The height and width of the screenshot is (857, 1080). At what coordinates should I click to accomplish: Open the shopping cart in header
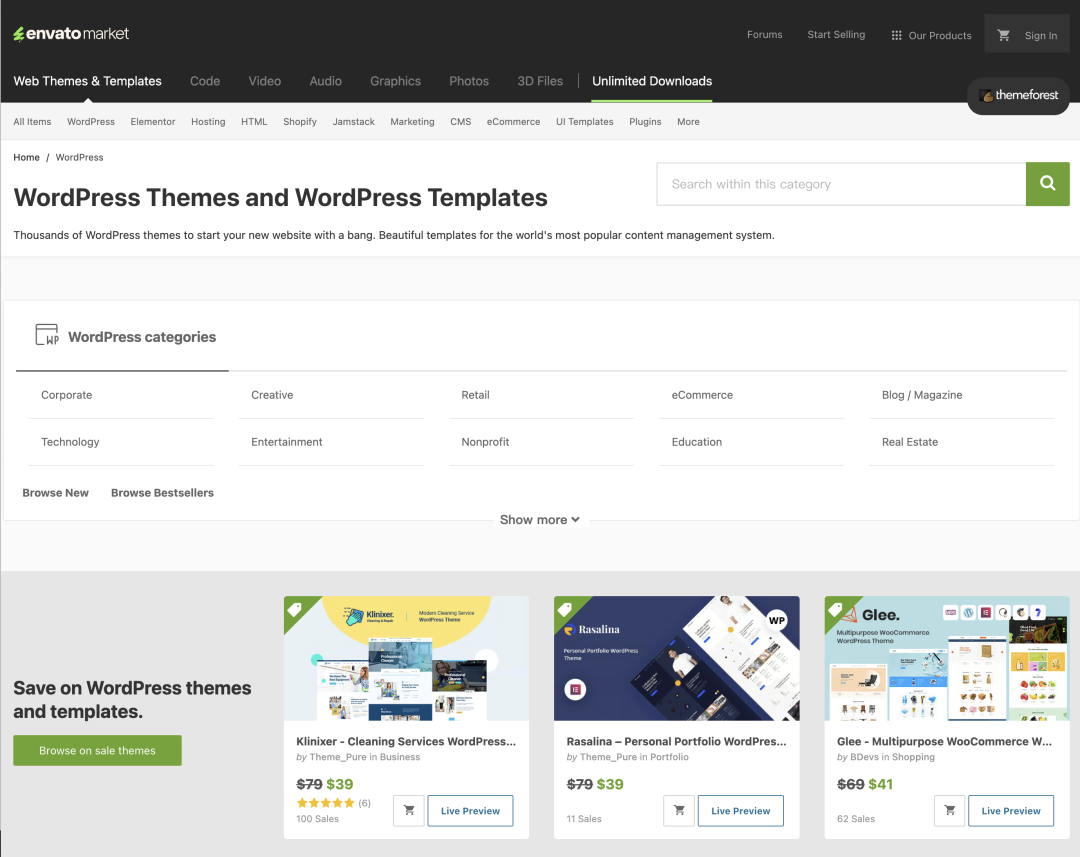[x=1004, y=35]
